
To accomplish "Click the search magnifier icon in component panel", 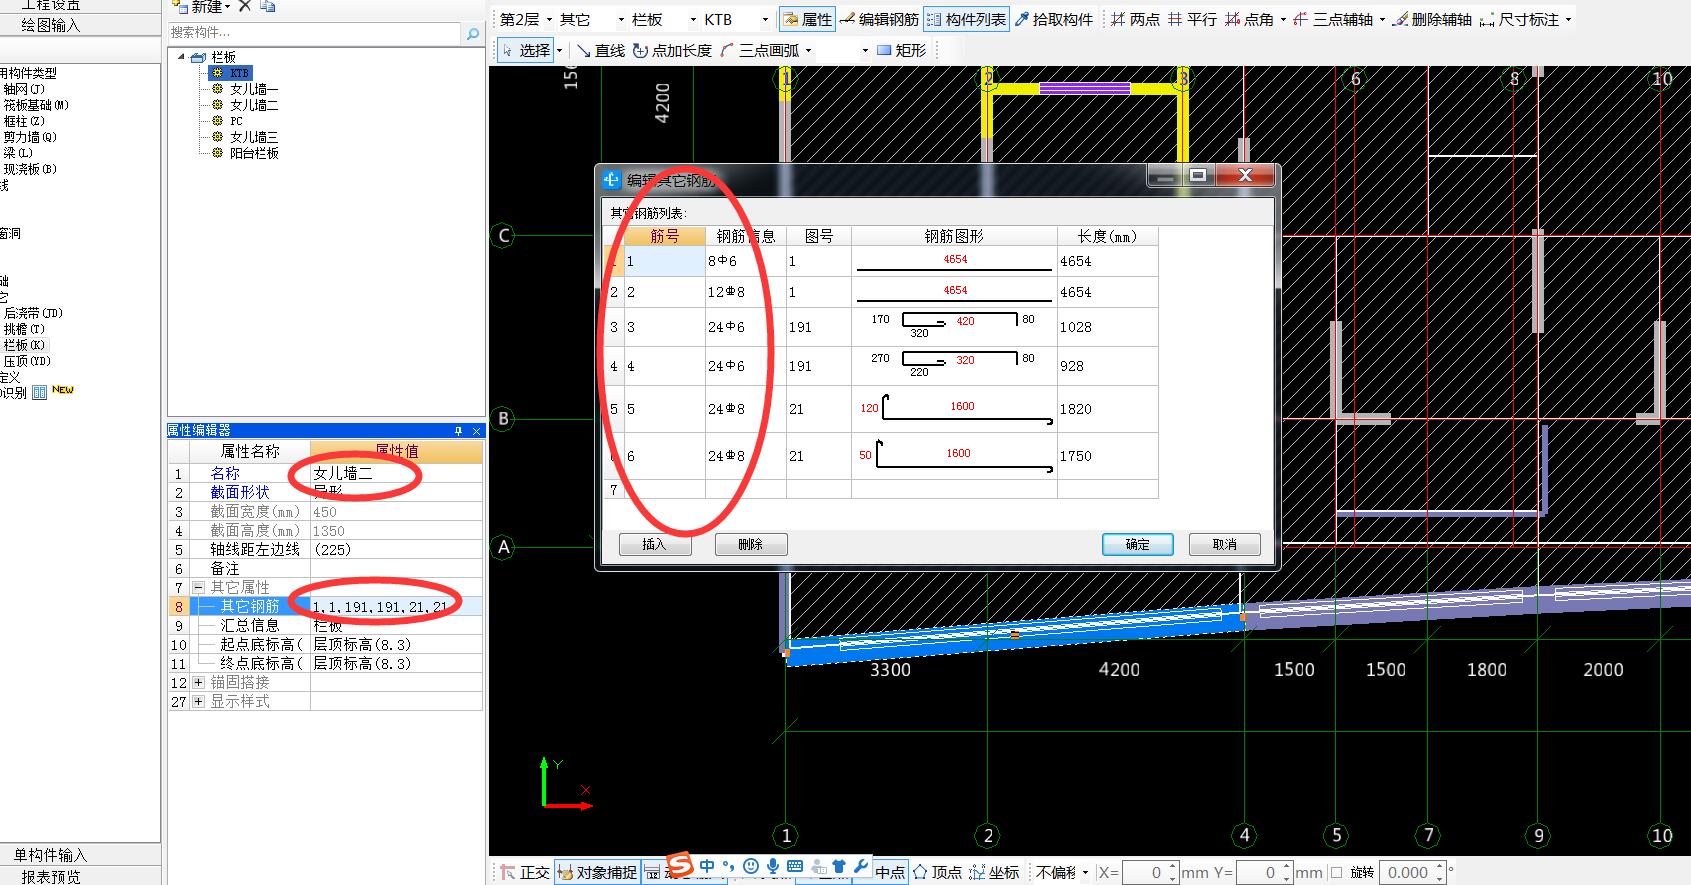I will (x=473, y=33).
